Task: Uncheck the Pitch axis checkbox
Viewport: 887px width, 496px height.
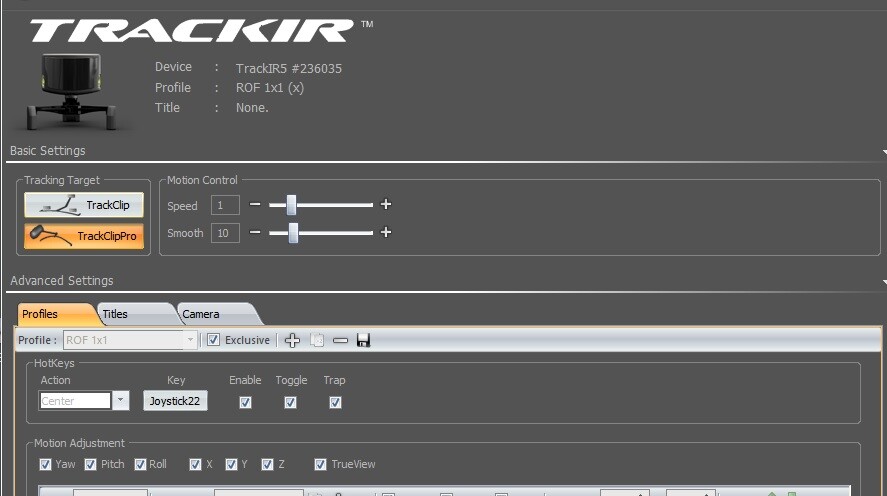Action: (91, 464)
